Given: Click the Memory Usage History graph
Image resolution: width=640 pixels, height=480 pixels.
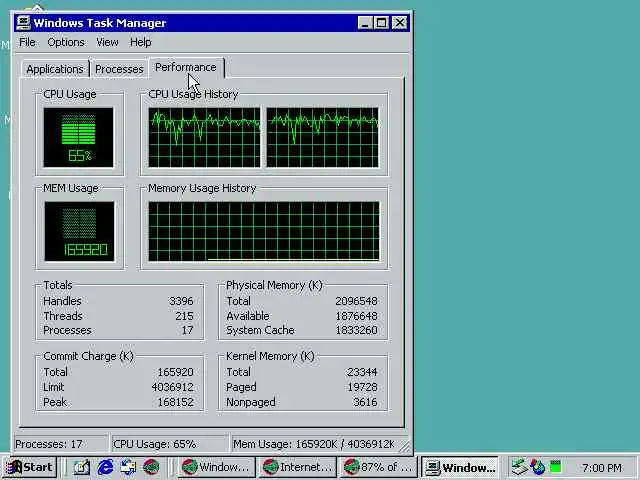Looking at the screenshot, I should tap(264, 231).
